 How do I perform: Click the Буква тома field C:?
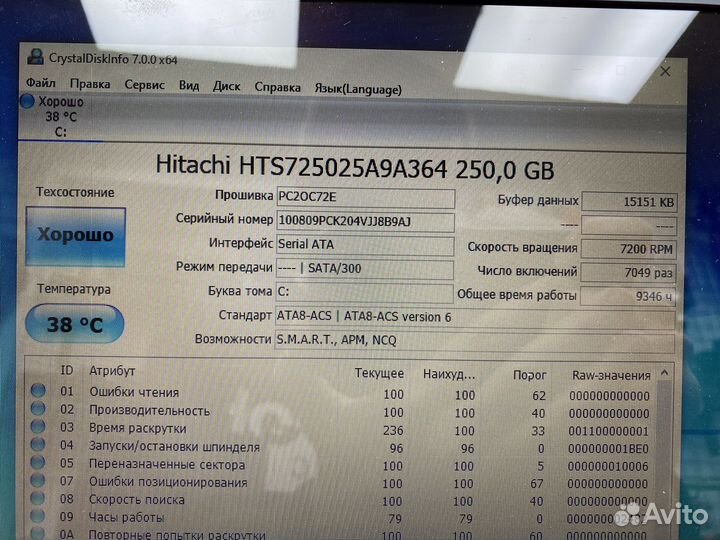pyautogui.click(x=364, y=293)
